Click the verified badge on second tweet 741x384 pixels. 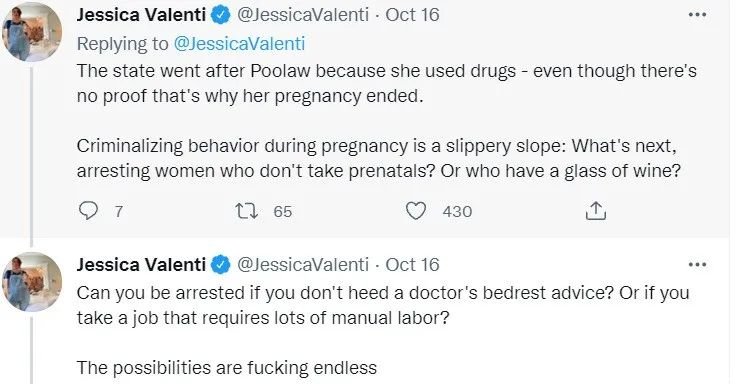click(220, 265)
